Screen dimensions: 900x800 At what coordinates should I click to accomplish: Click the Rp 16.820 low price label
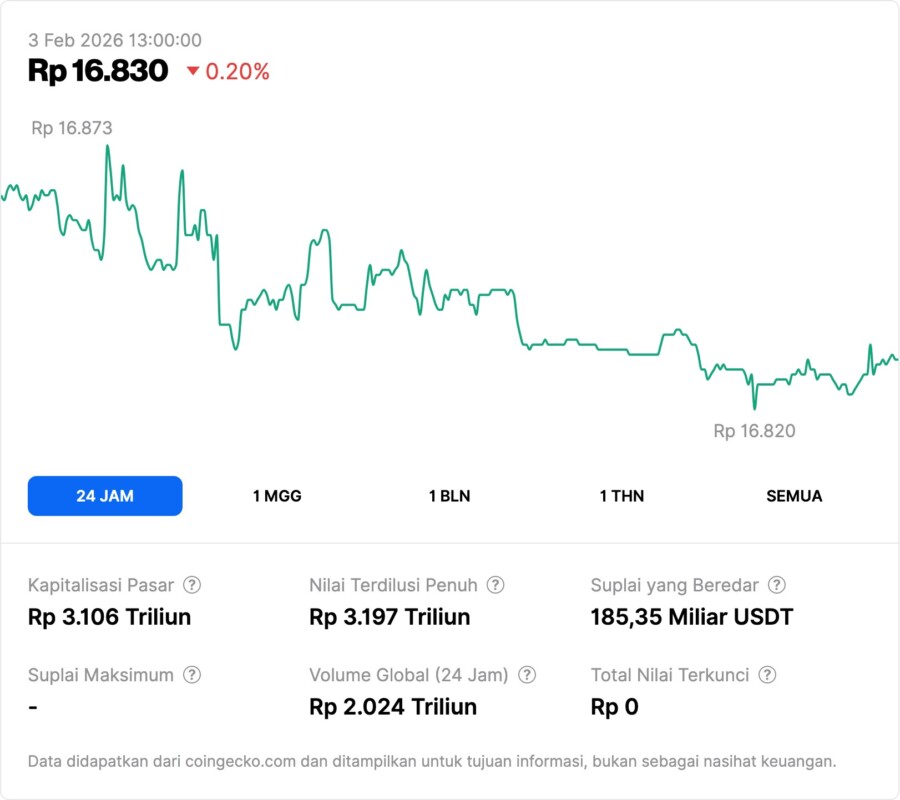coord(754,431)
